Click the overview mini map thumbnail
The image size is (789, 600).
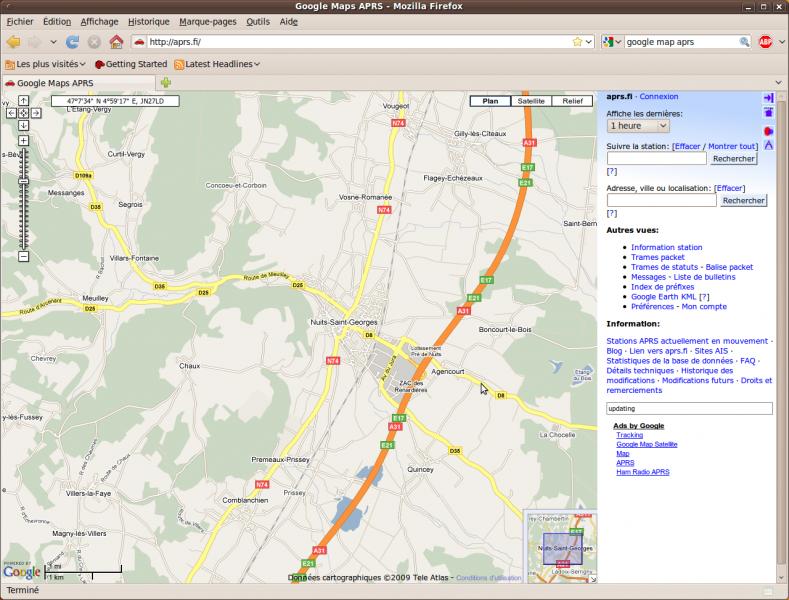[560, 547]
